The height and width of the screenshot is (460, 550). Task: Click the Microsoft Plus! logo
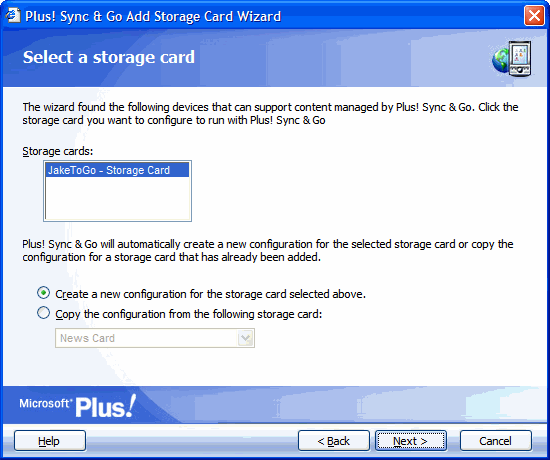tap(78, 406)
